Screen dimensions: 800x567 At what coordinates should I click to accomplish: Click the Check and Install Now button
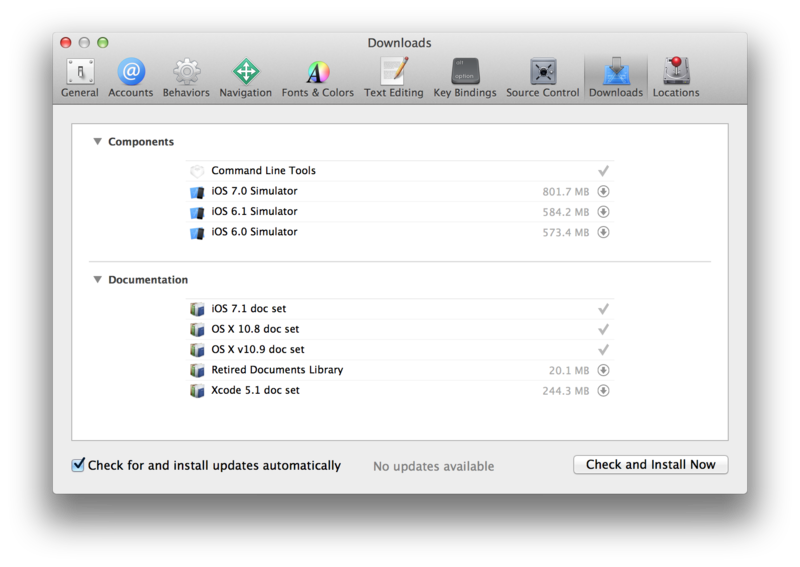coord(651,464)
